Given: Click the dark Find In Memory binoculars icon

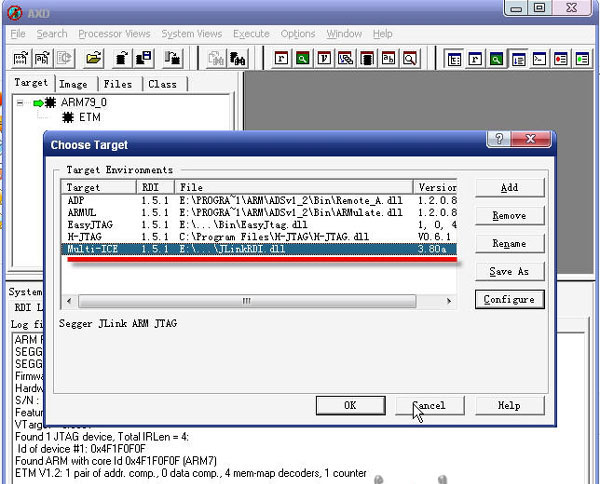Looking at the screenshot, I should point(238,59).
